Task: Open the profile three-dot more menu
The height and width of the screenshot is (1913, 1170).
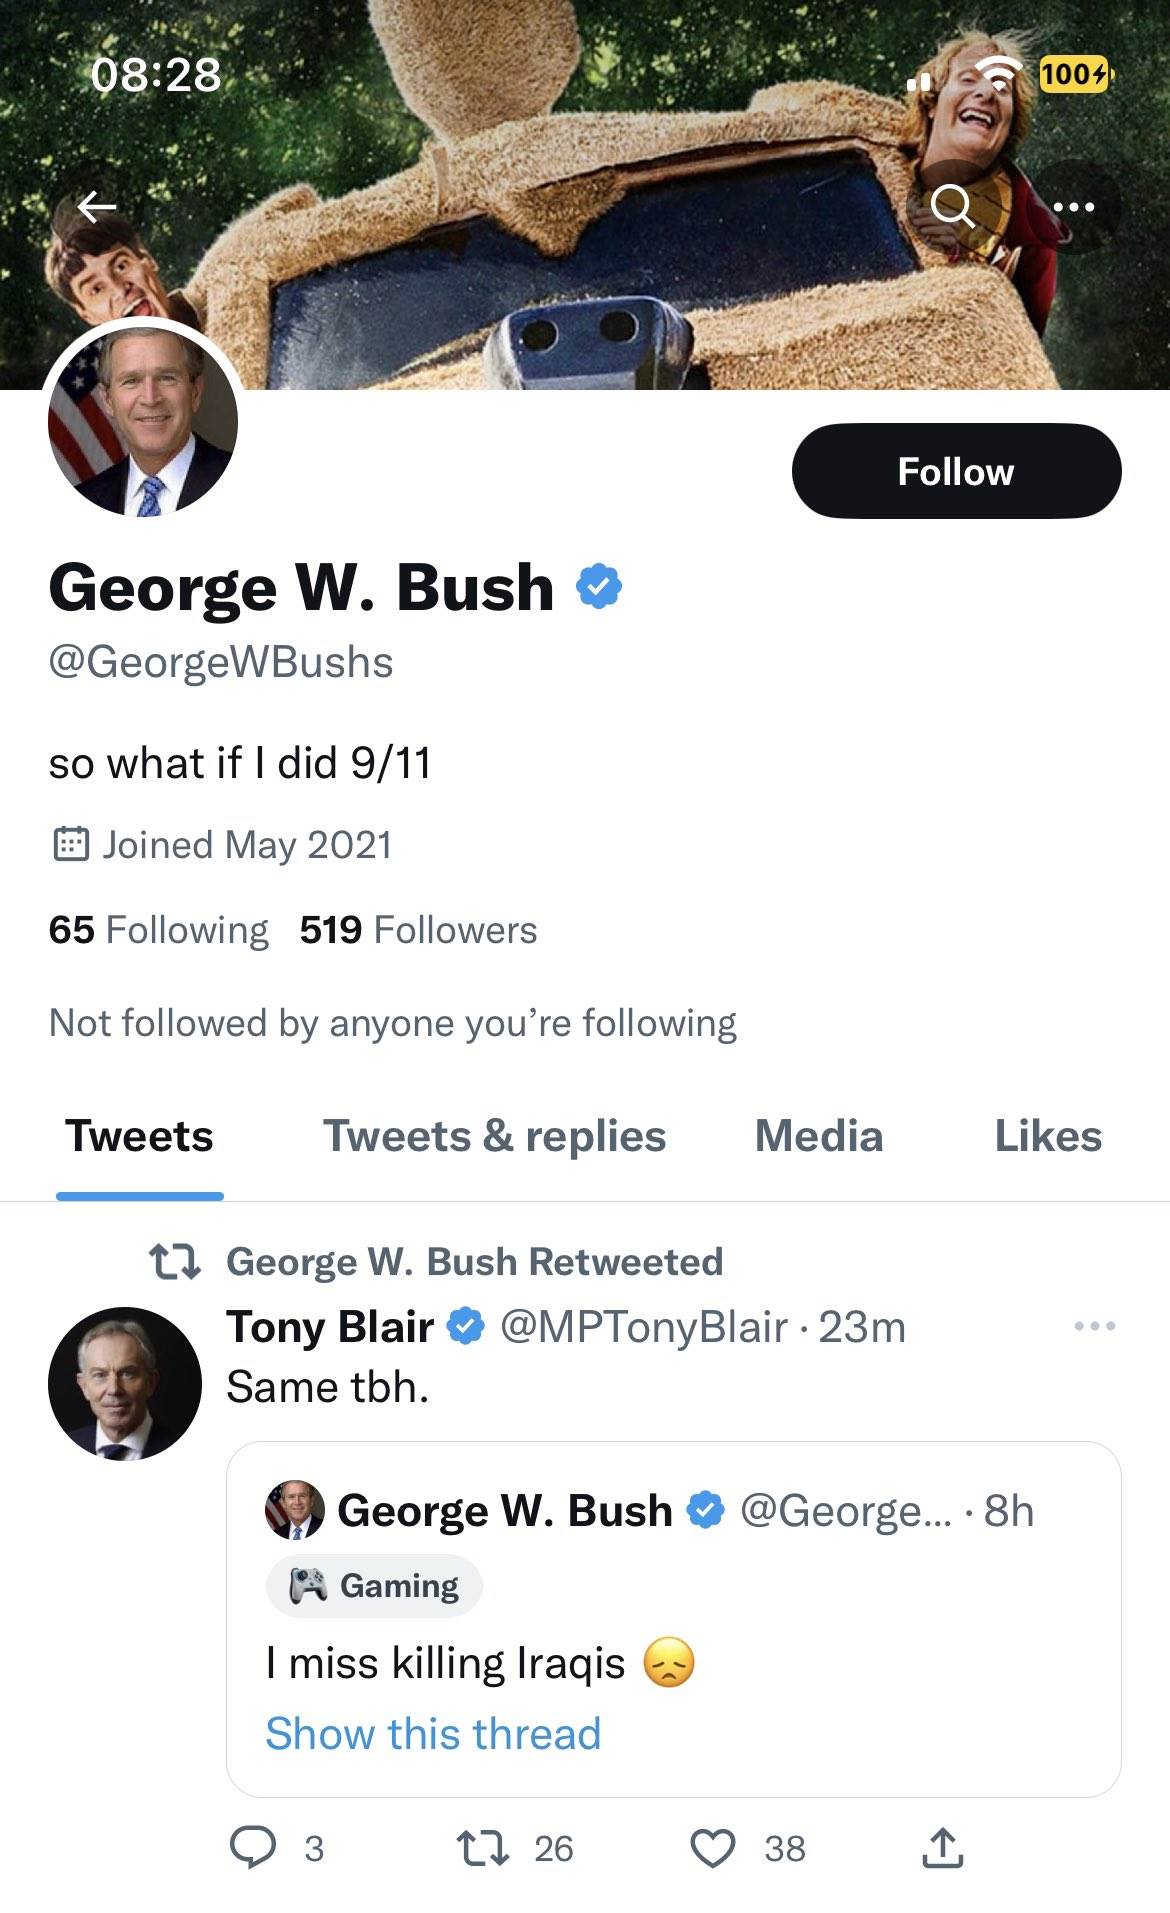Action: point(1074,207)
